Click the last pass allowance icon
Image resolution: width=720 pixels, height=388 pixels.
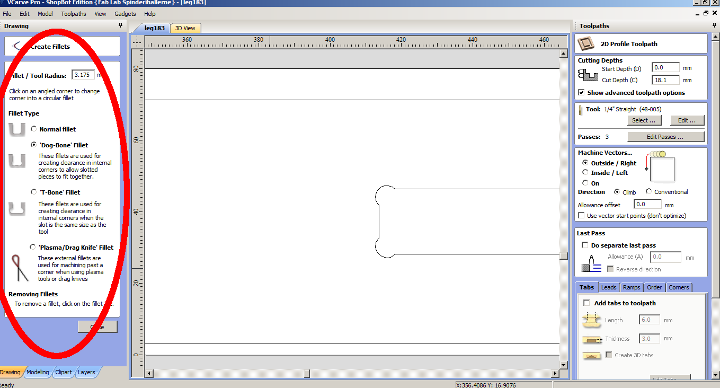tap(591, 263)
